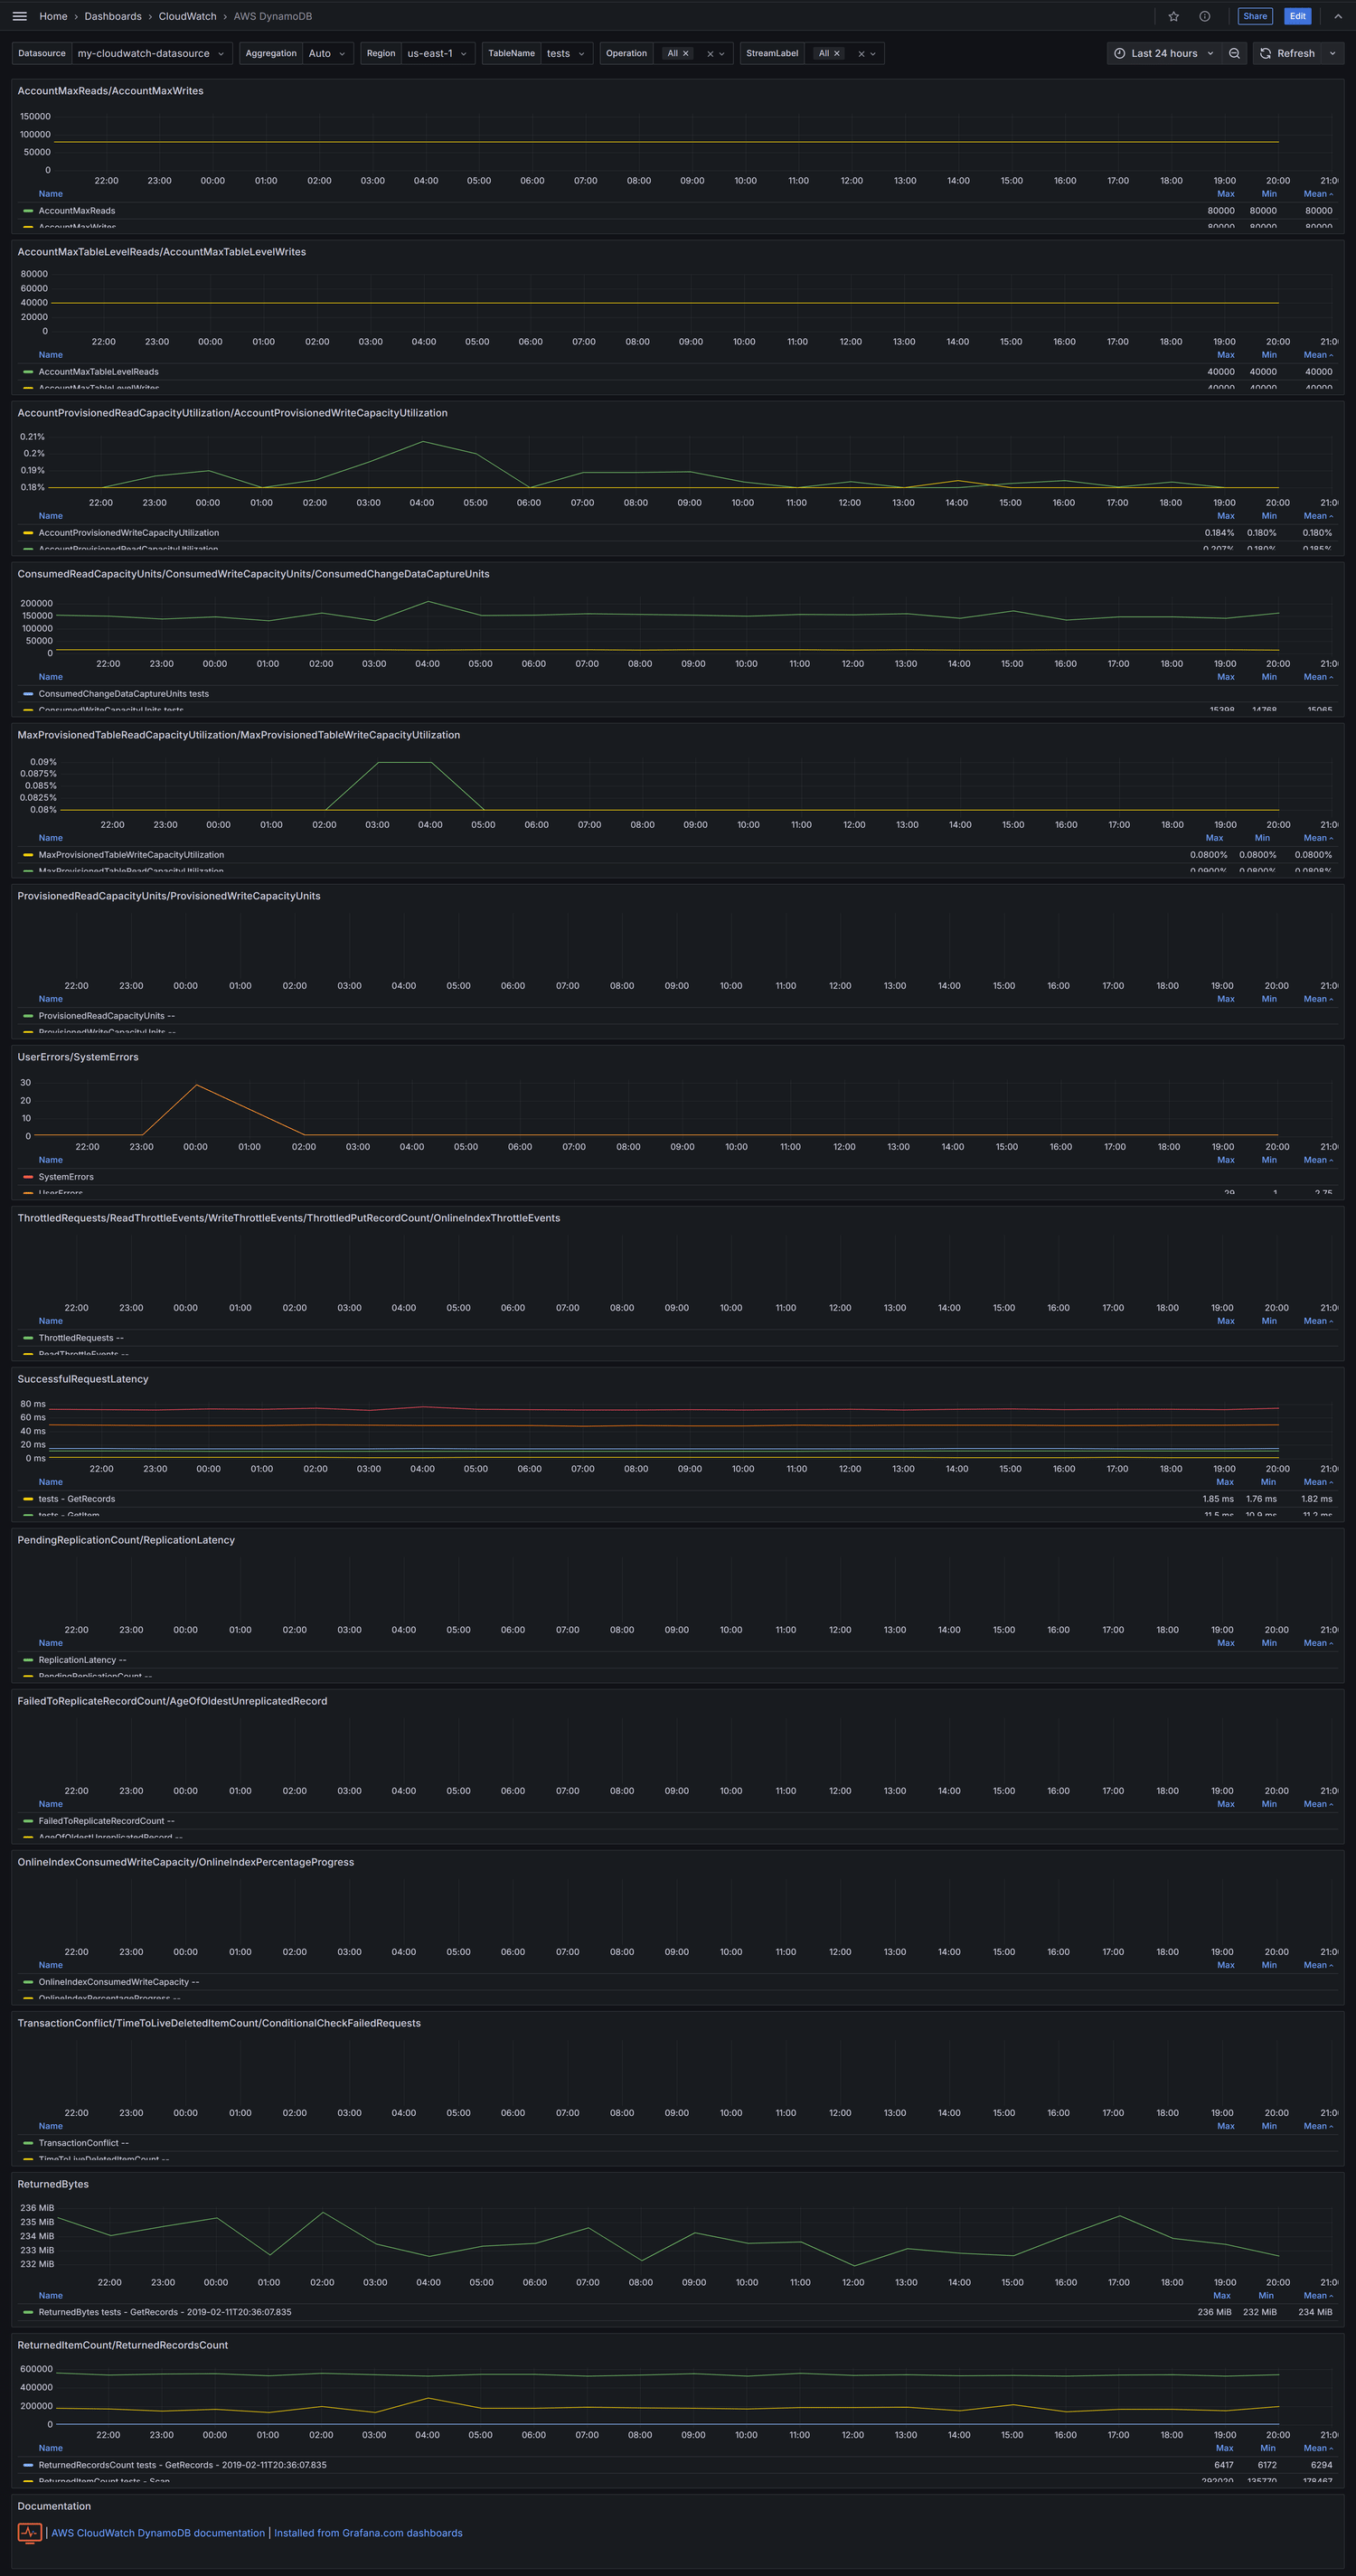Toggle OnlineIndexConsumedWriteCapacity legend entry
The width and height of the screenshot is (1356, 2576).
[119, 1982]
